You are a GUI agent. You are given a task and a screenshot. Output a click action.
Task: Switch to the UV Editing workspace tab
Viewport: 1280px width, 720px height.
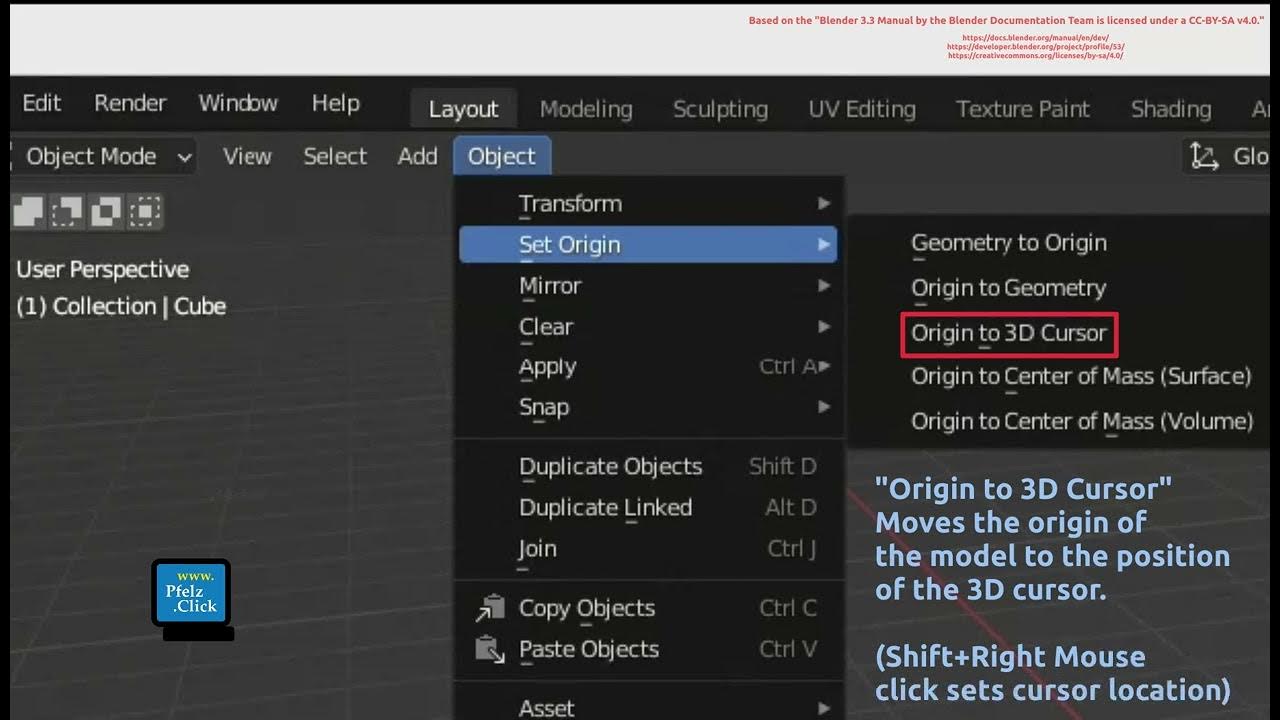(x=862, y=109)
